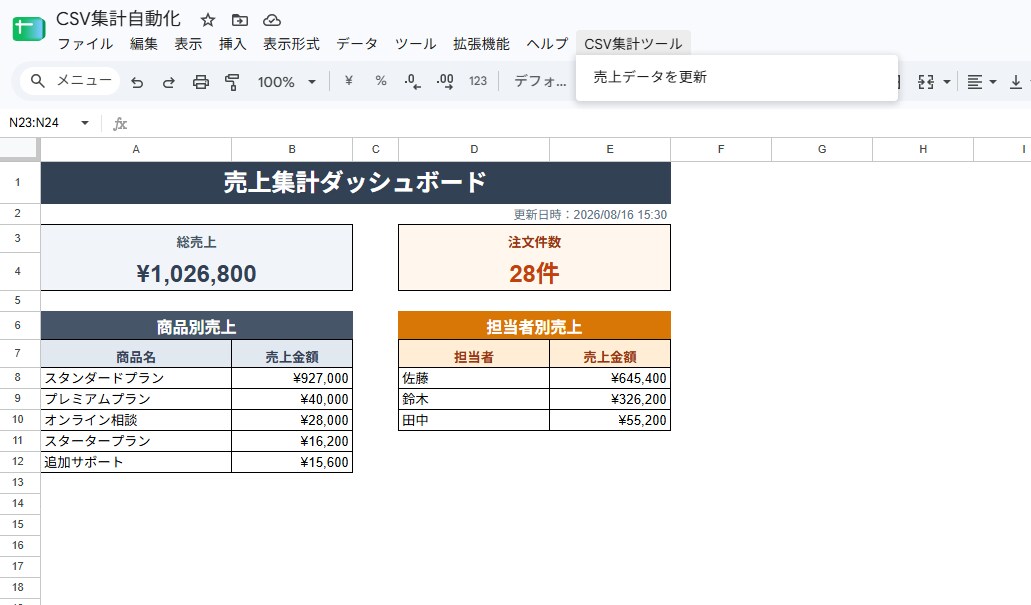This screenshot has width=1031, height=605.
Task: Open the ツール menu
Action: (416, 44)
